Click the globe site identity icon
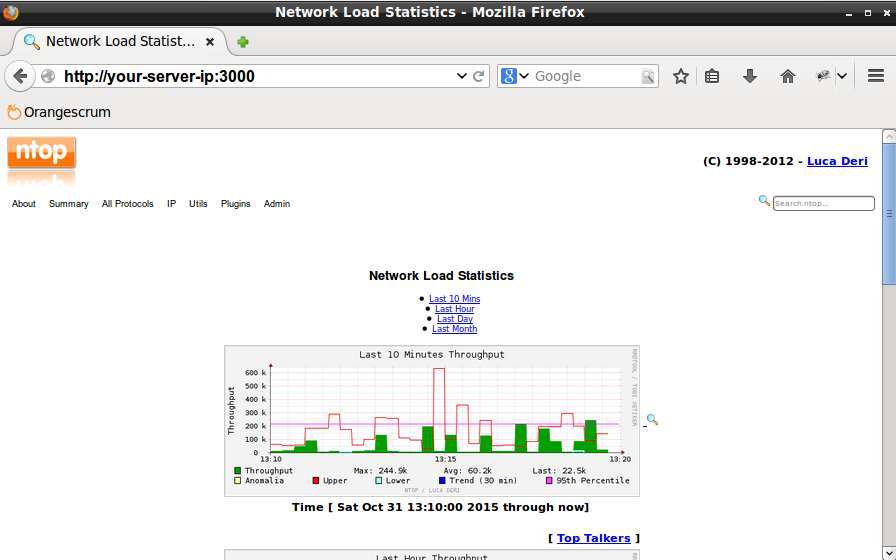 pyautogui.click(x=48, y=76)
